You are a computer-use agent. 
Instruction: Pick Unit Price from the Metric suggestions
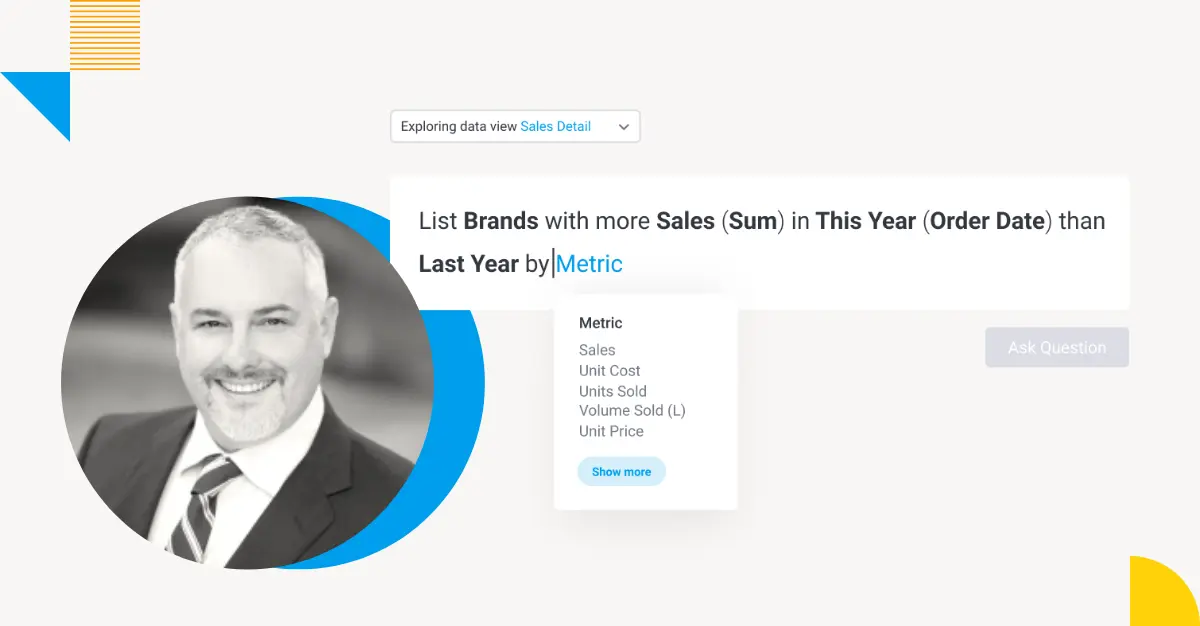[611, 431]
